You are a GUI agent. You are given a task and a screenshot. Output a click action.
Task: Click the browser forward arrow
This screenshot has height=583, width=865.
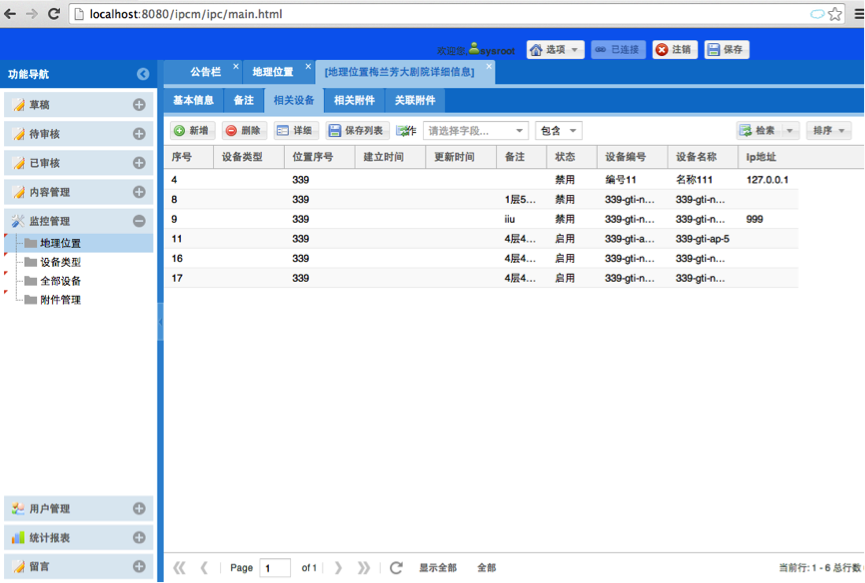tap(32, 14)
